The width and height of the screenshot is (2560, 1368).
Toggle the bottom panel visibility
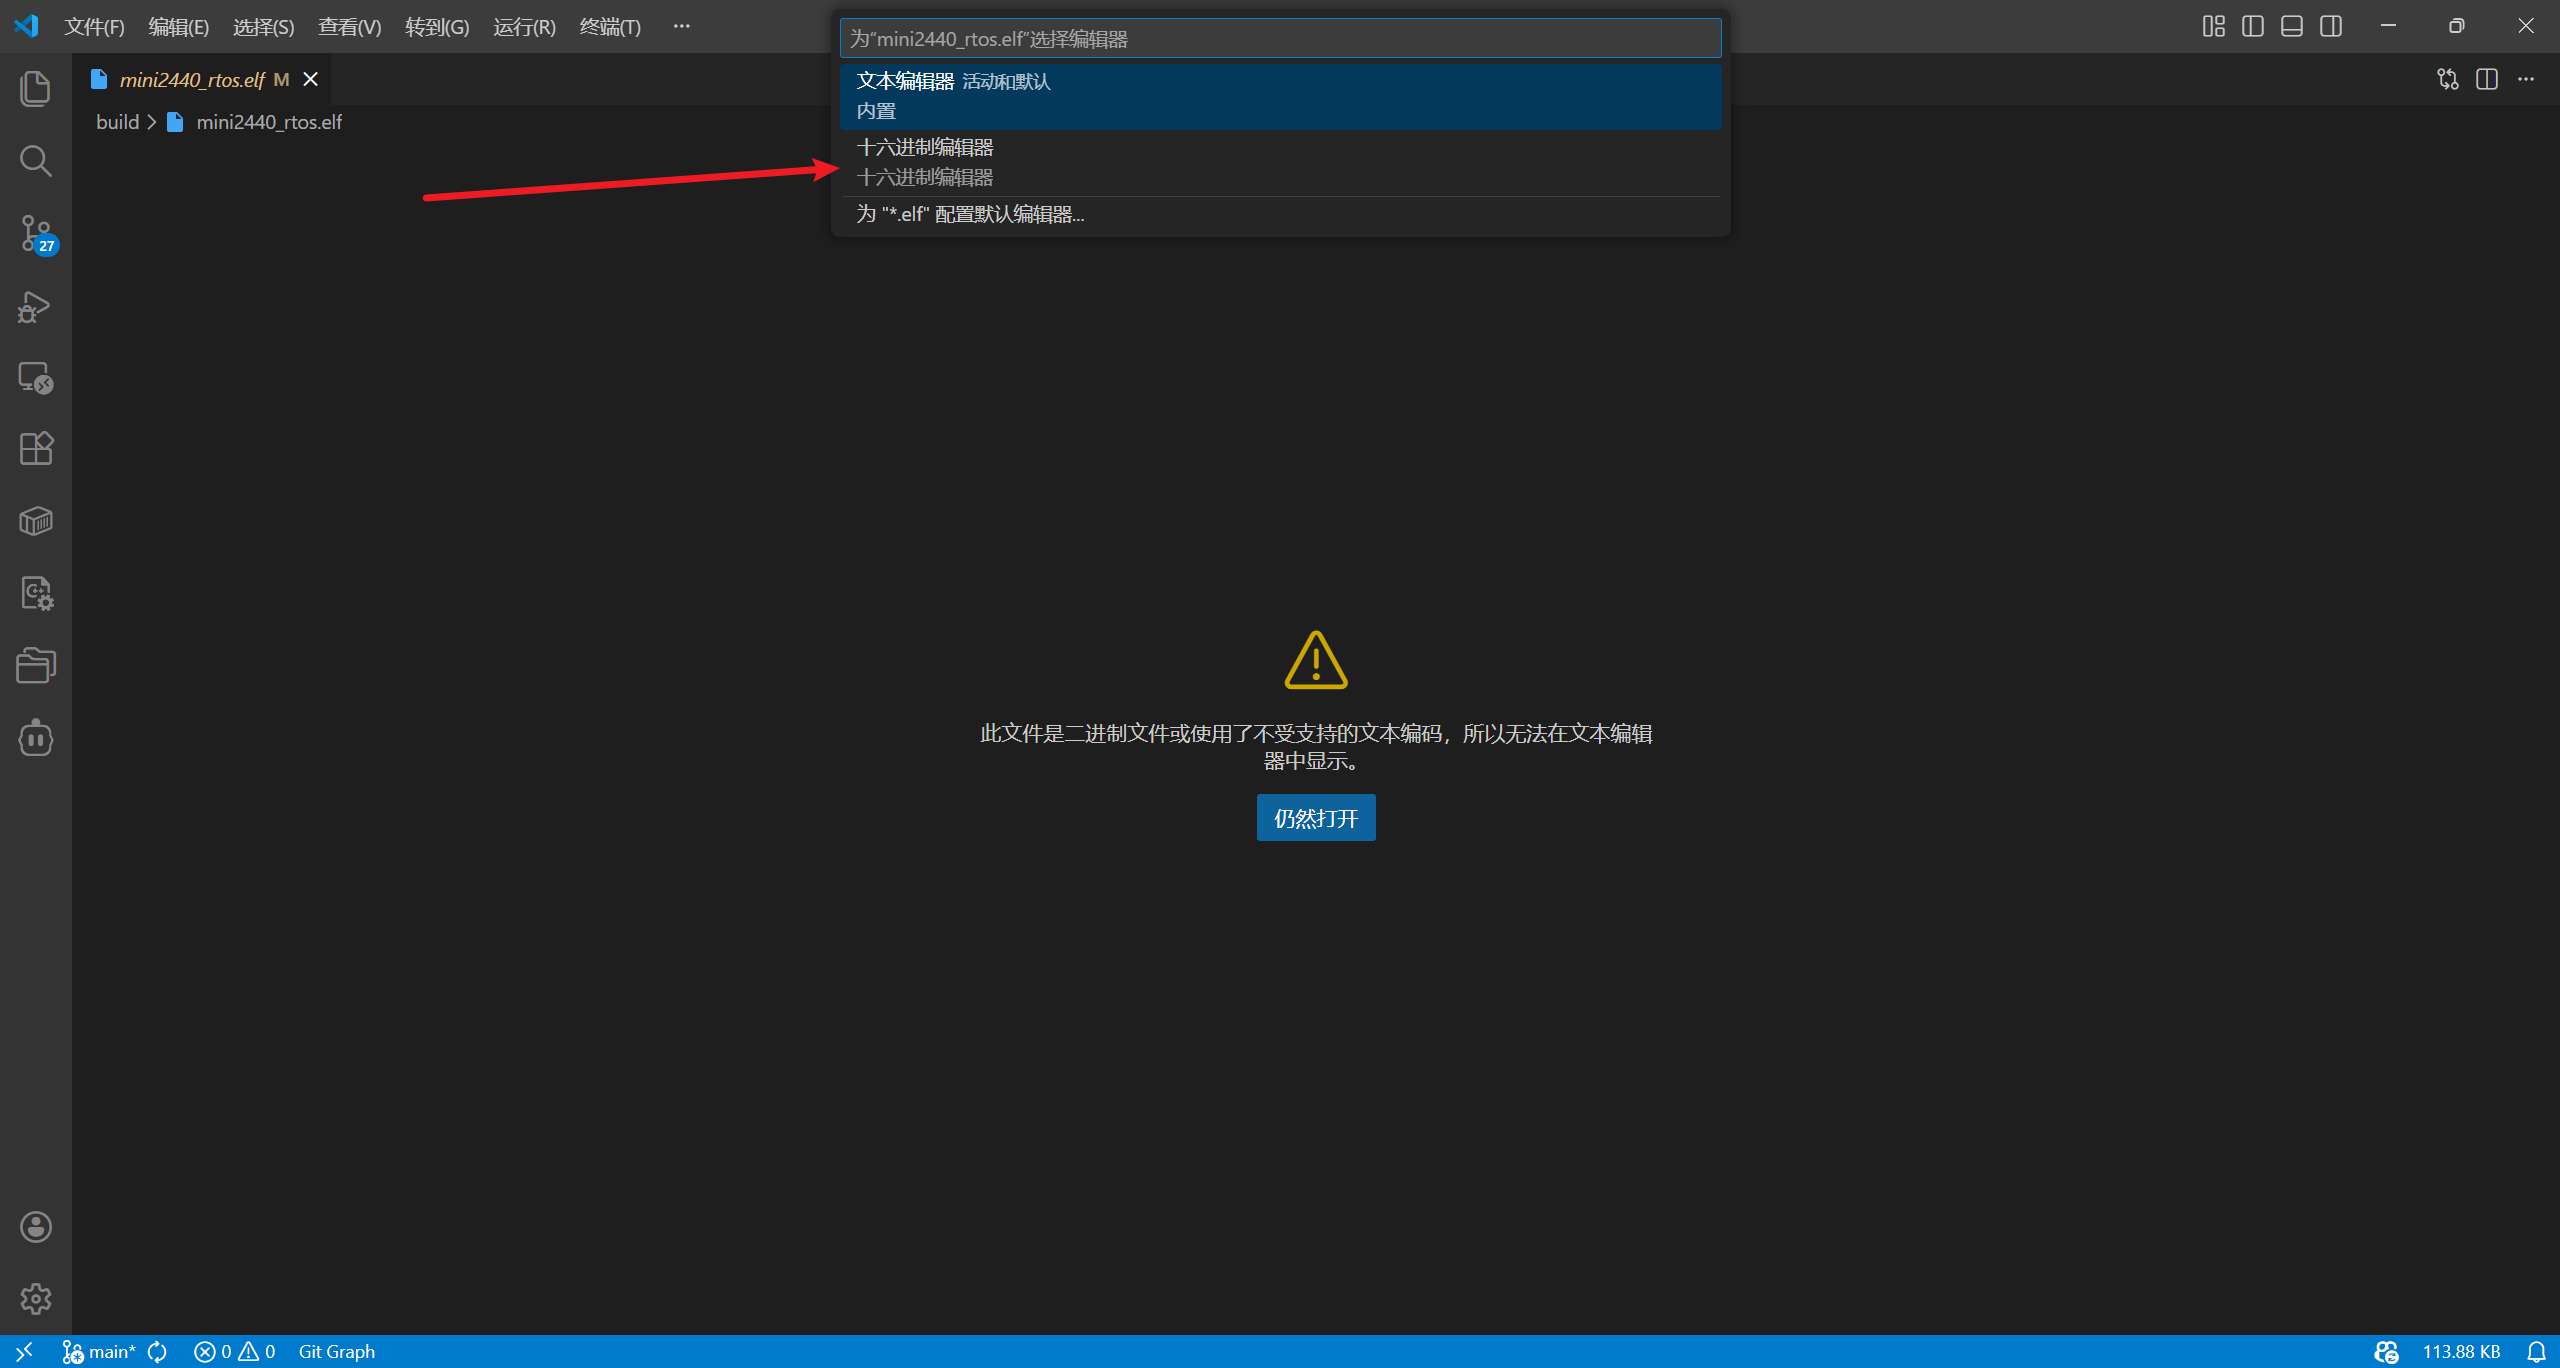[x=2292, y=27]
